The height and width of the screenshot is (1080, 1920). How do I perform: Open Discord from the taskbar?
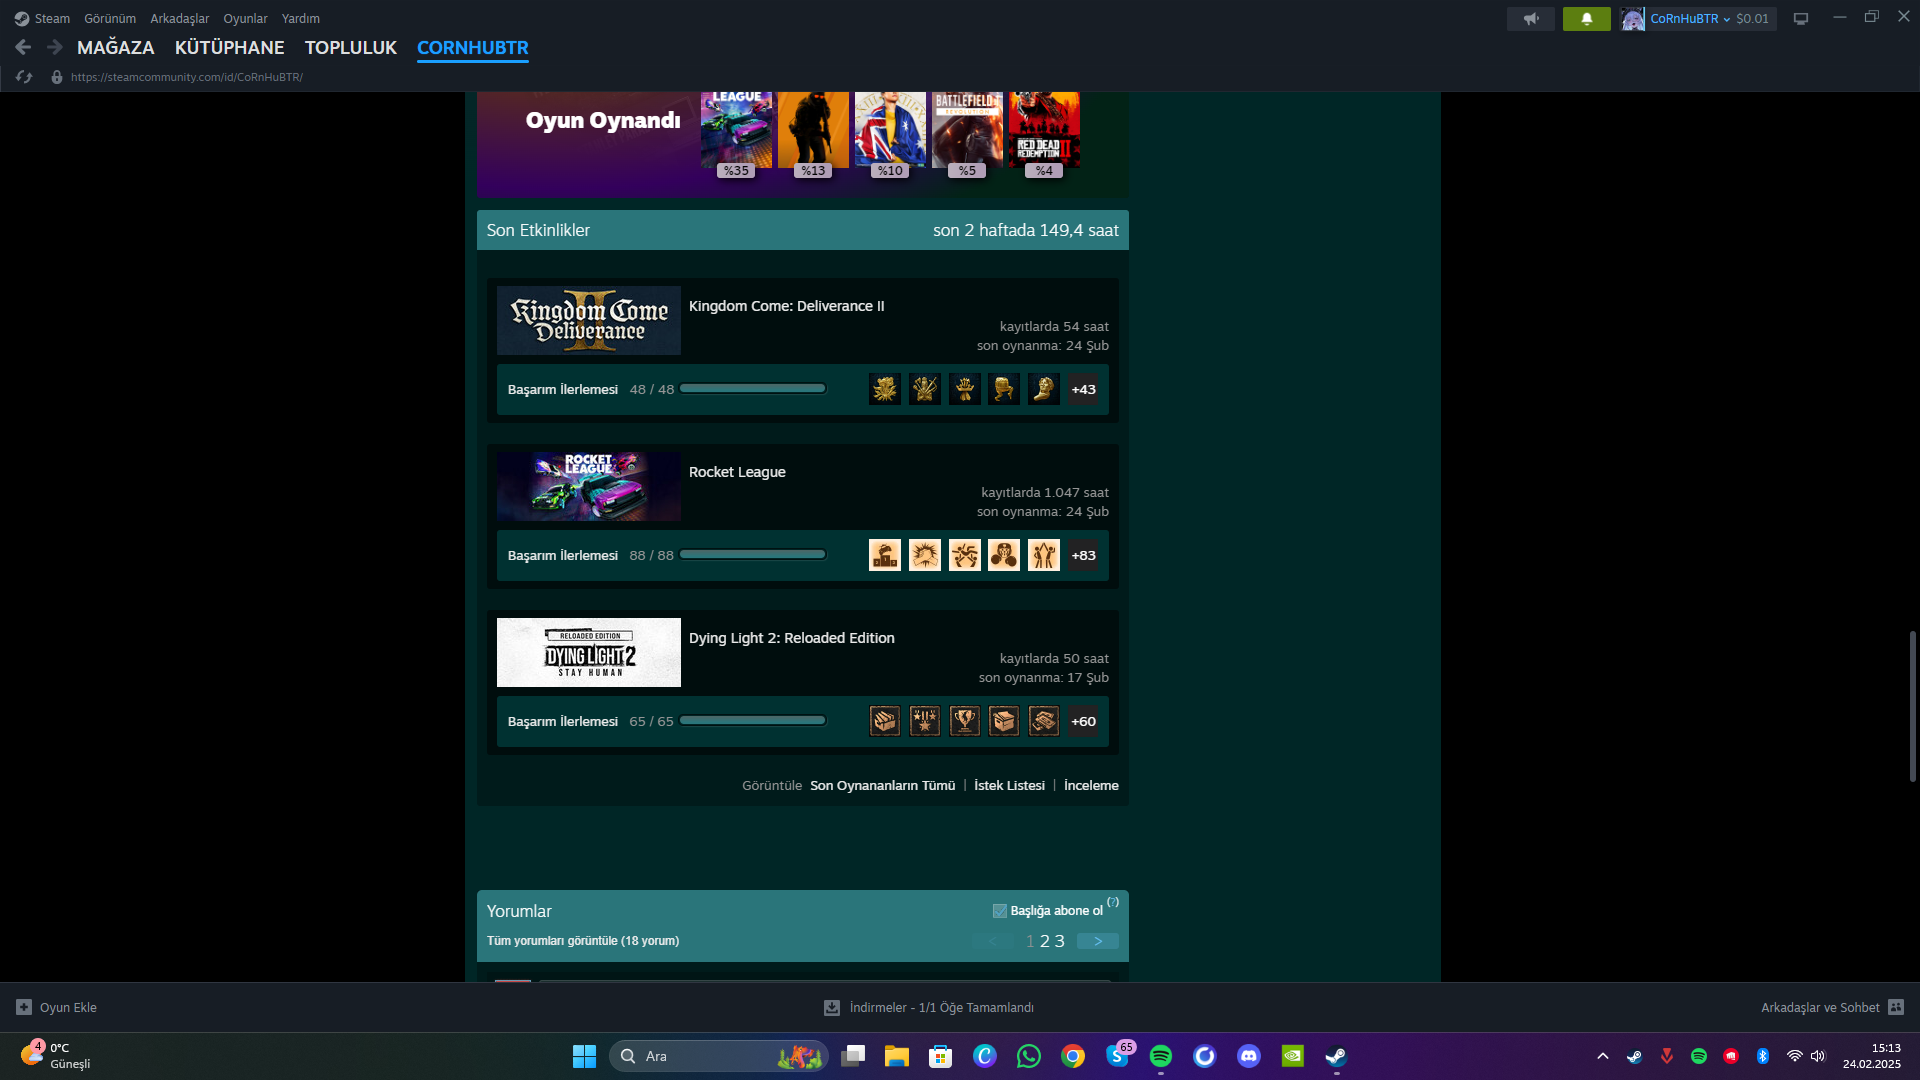(x=1248, y=1056)
